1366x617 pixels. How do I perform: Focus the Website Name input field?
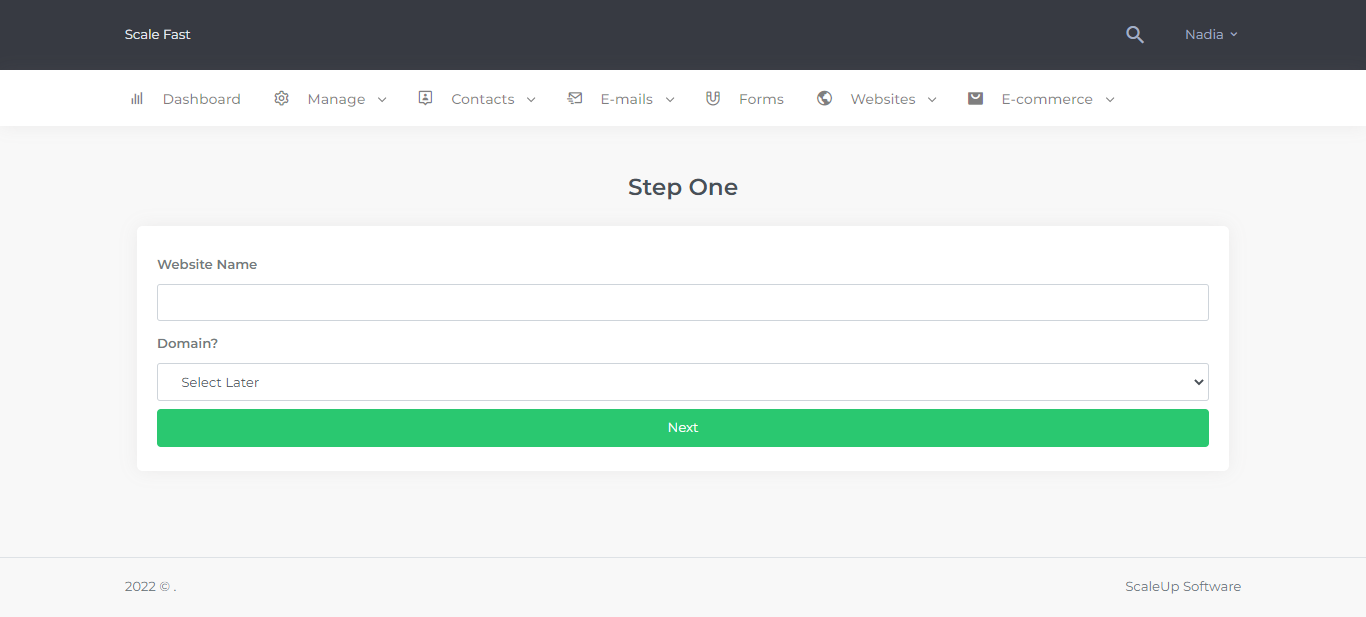tap(683, 302)
